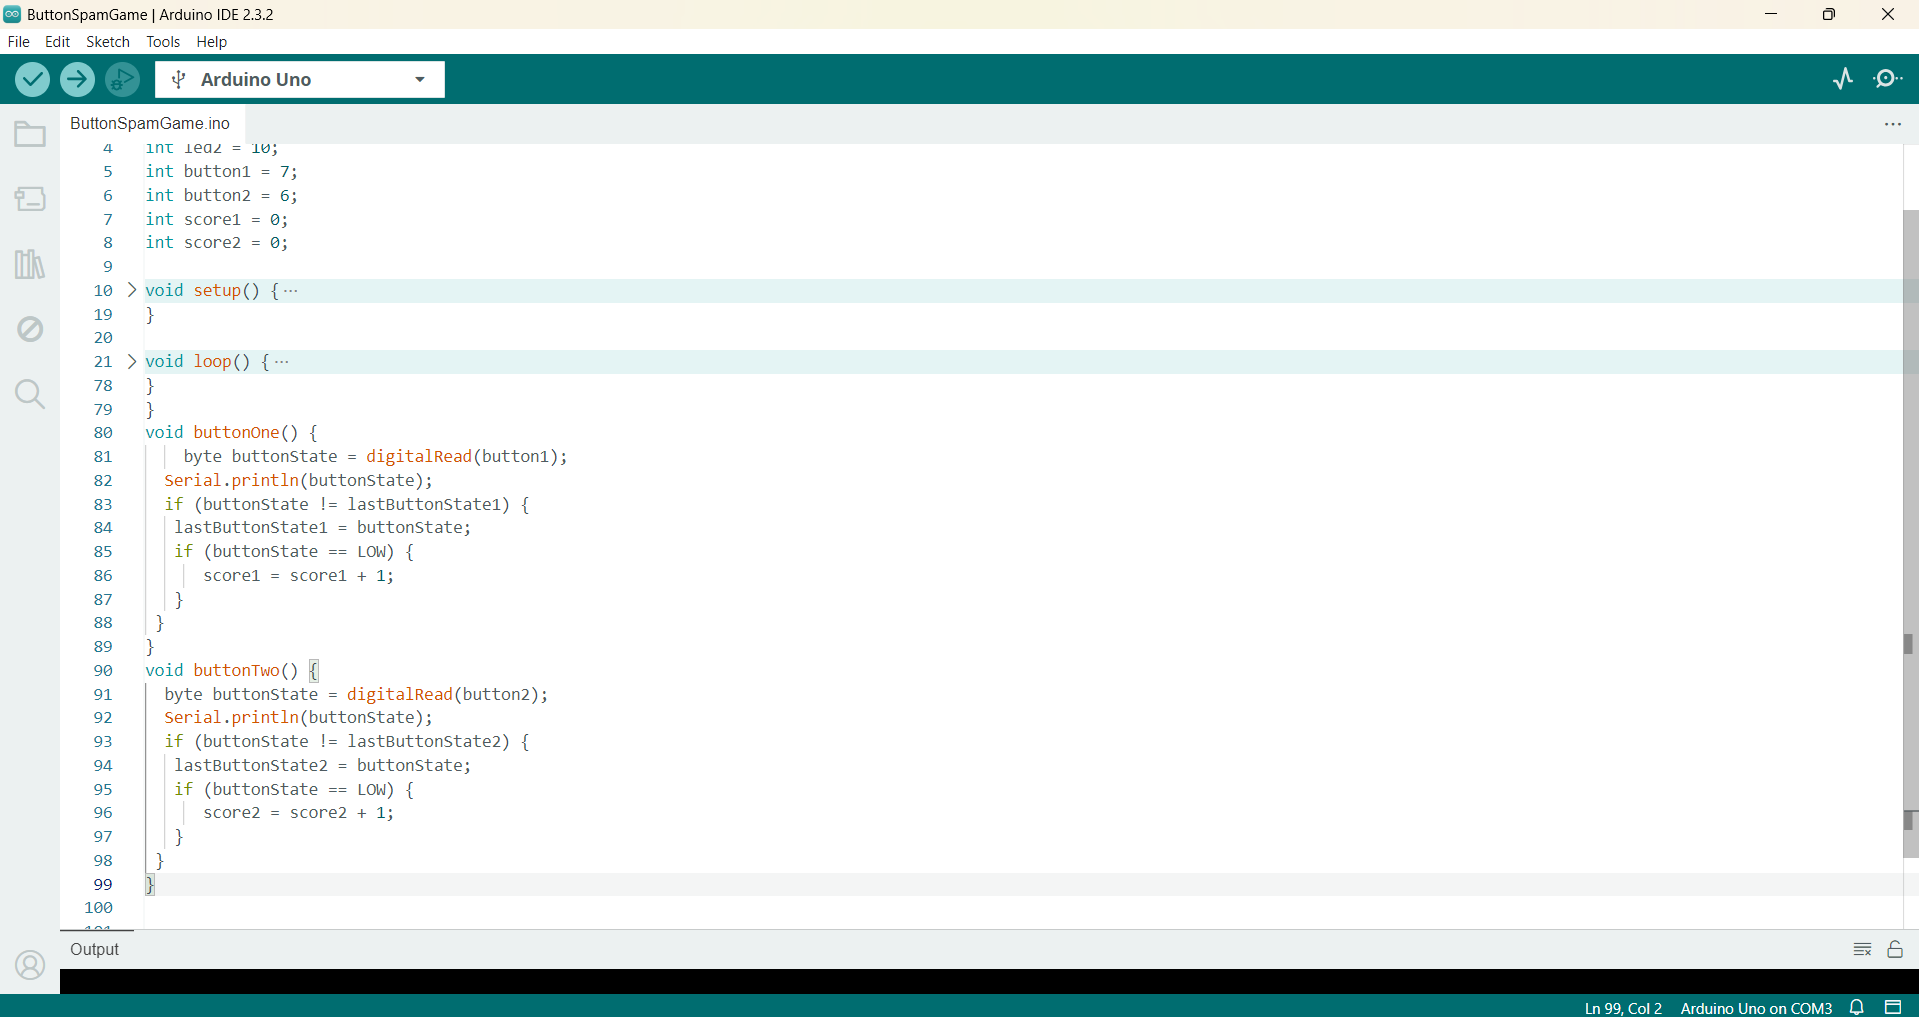The image size is (1919, 1017).
Task: Click the Output panel label
Action: pos(95,949)
